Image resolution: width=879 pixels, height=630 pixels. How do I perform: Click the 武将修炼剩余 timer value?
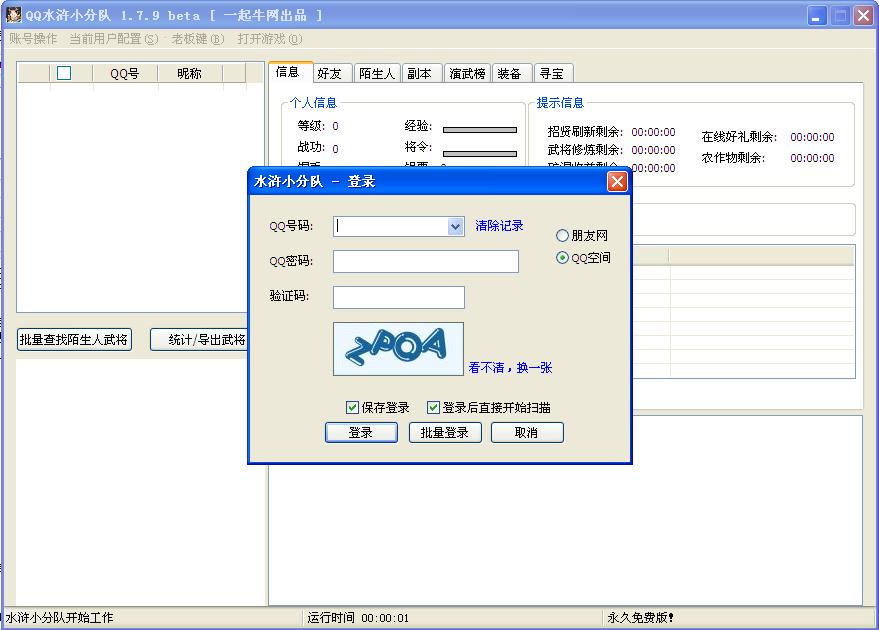[x=653, y=150]
